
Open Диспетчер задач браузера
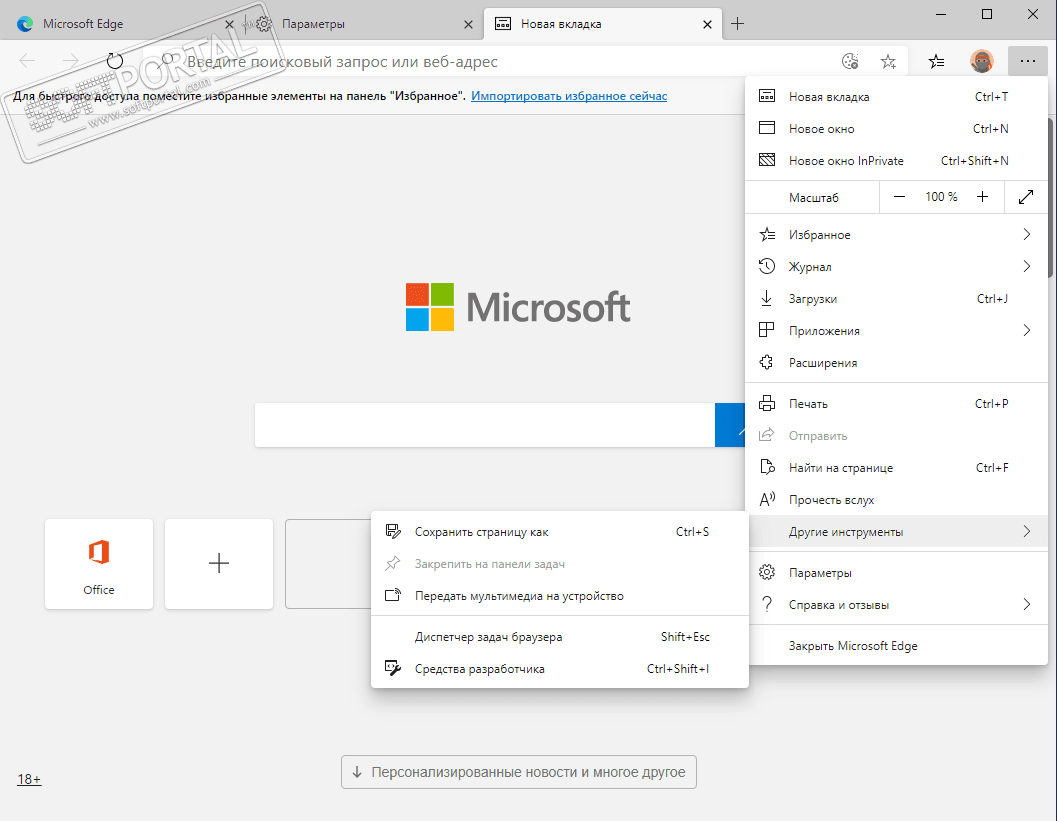[560, 637]
